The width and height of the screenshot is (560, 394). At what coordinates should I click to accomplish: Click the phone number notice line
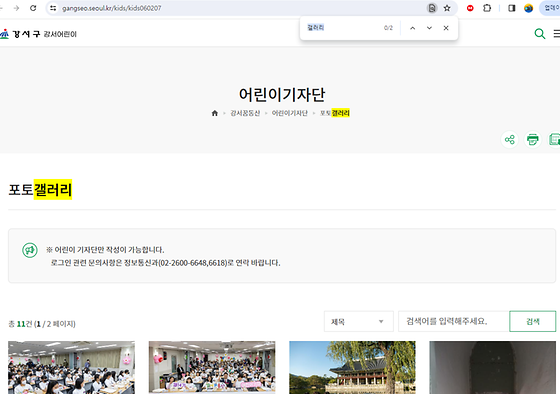[x=165, y=263]
